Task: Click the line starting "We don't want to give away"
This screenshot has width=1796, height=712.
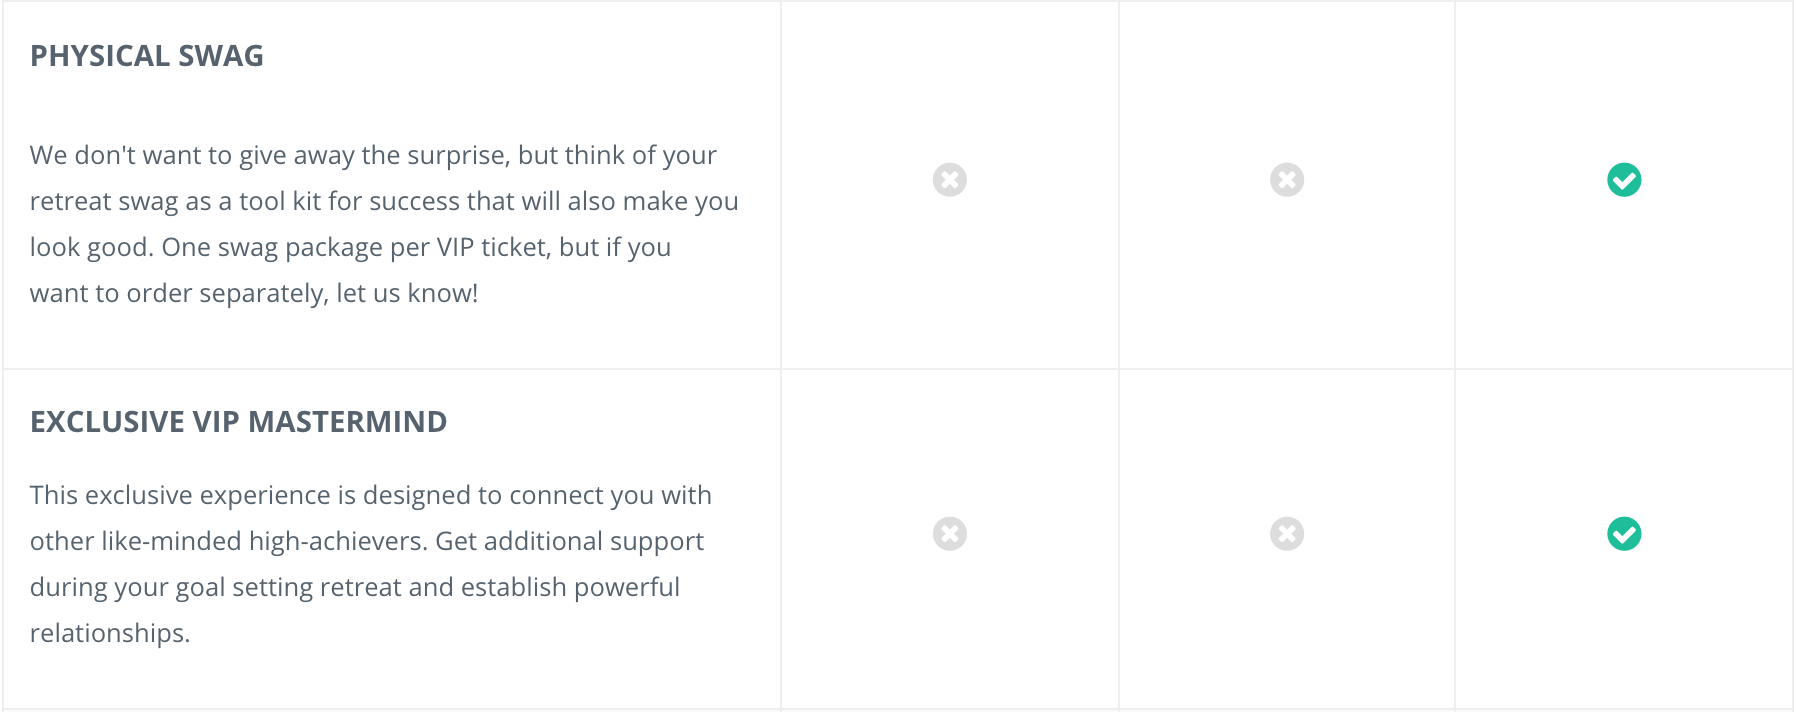Action: pos(373,155)
